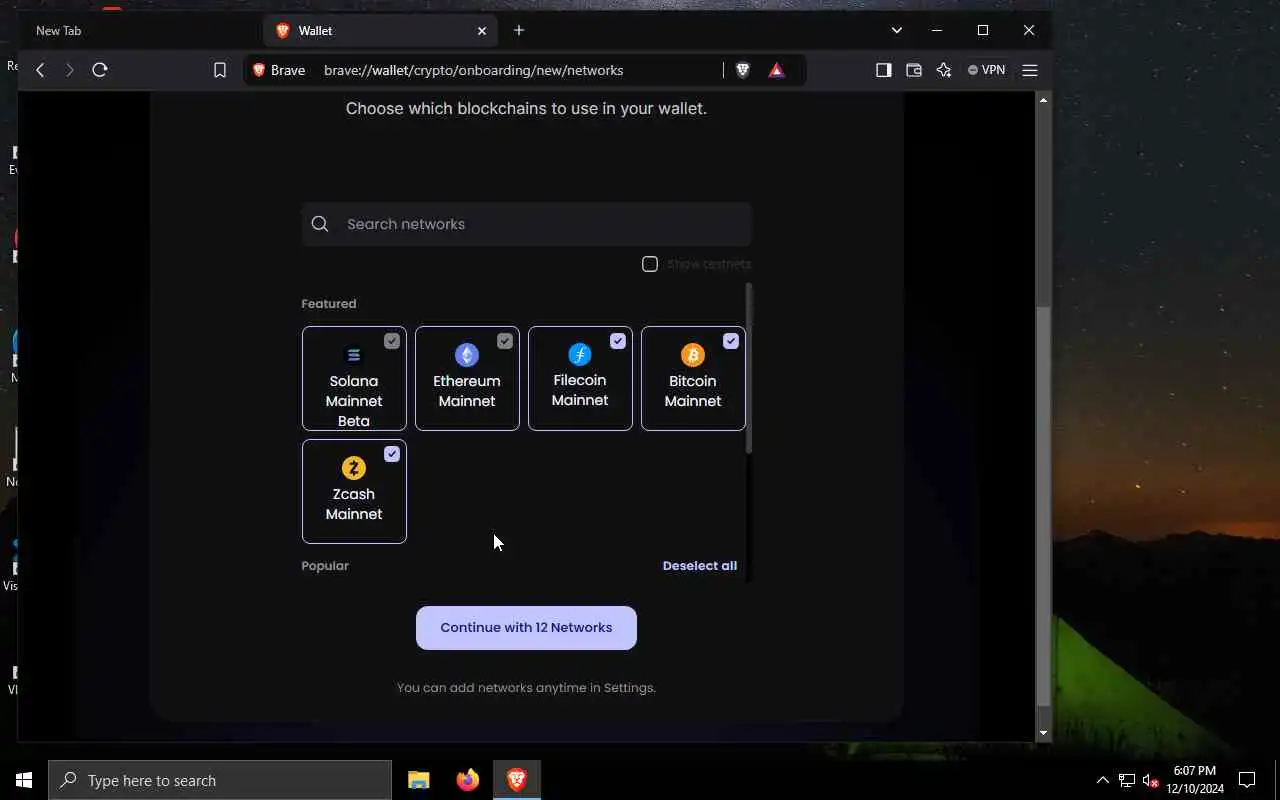Open File Explorer from taskbar
Viewport: 1280px width, 800px height.
[419, 780]
